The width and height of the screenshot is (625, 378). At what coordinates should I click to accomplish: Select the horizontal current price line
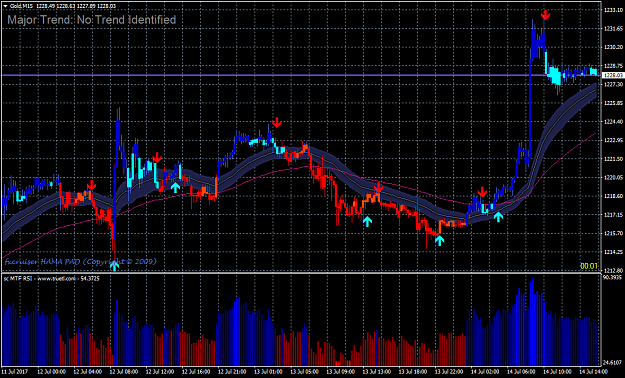301,75
